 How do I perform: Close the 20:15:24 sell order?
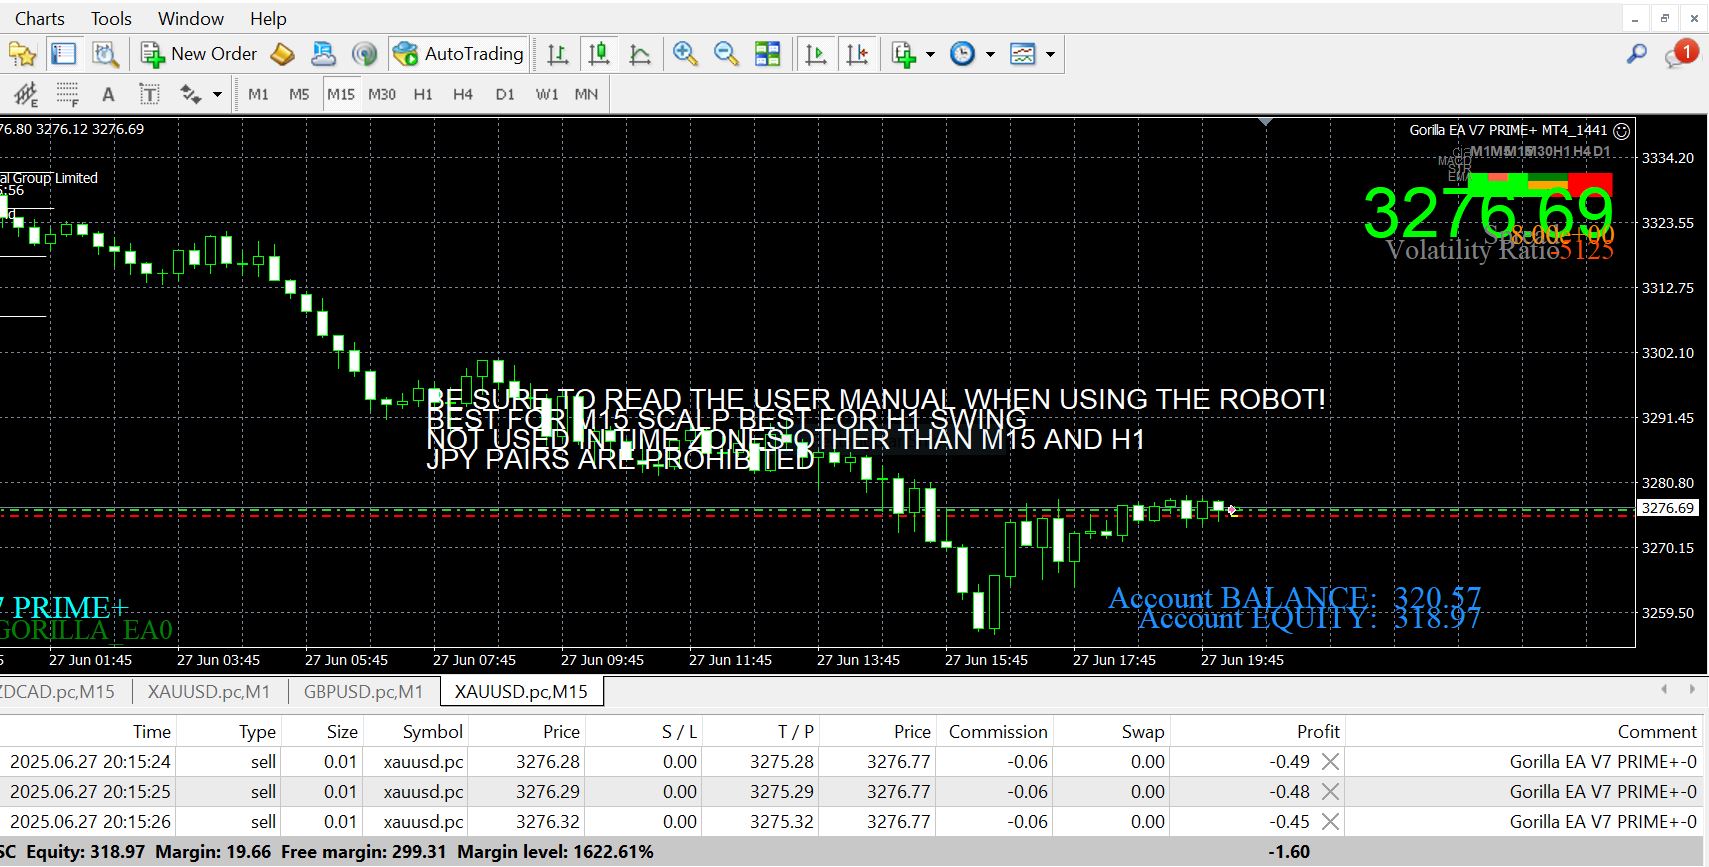tap(1330, 761)
